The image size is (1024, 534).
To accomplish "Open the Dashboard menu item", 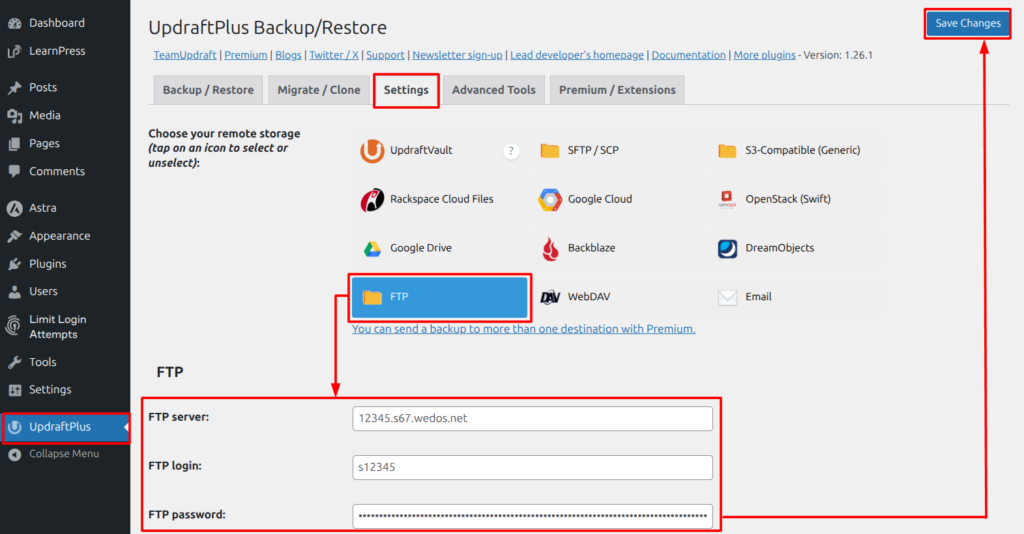I will [x=57, y=23].
